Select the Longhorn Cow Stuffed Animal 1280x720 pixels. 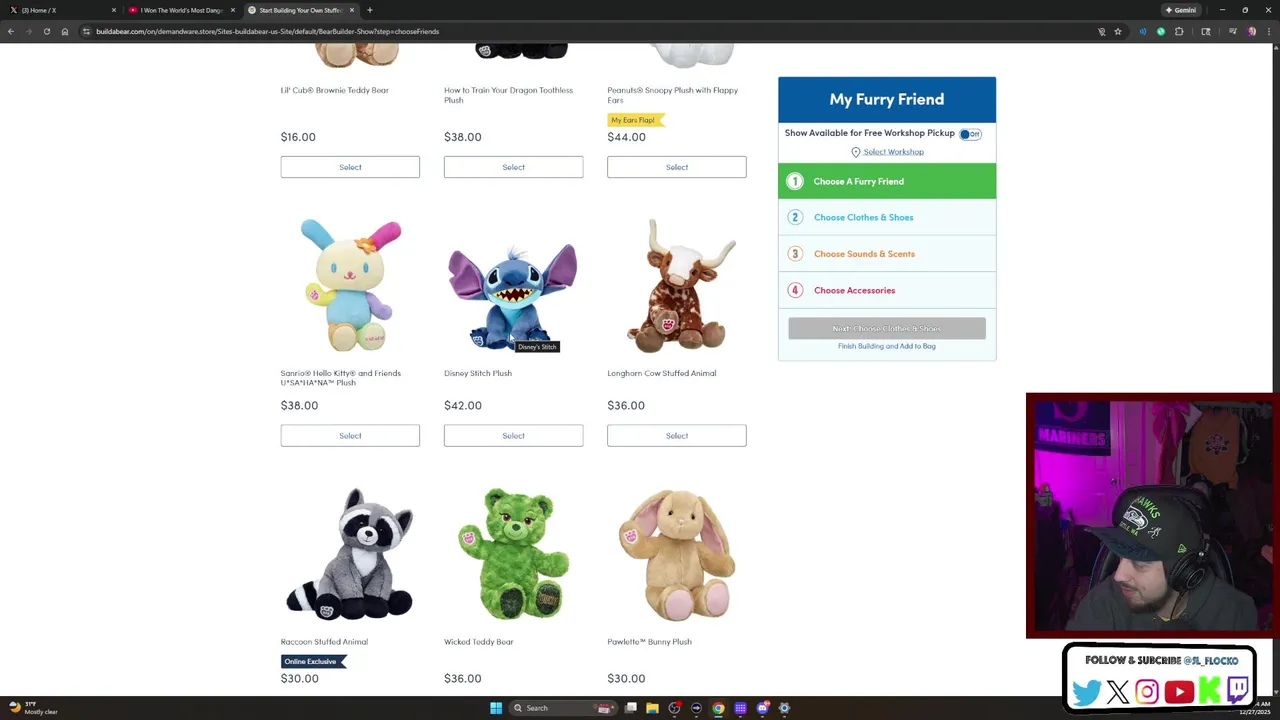coord(677,436)
